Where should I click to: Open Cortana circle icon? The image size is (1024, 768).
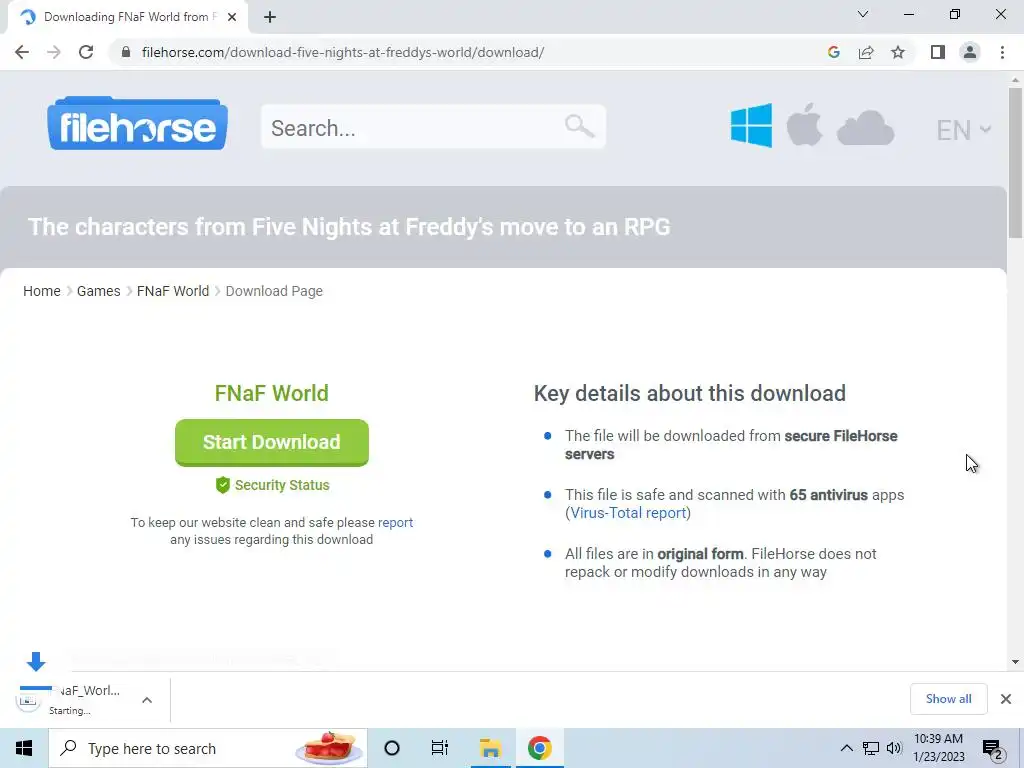(x=392, y=748)
